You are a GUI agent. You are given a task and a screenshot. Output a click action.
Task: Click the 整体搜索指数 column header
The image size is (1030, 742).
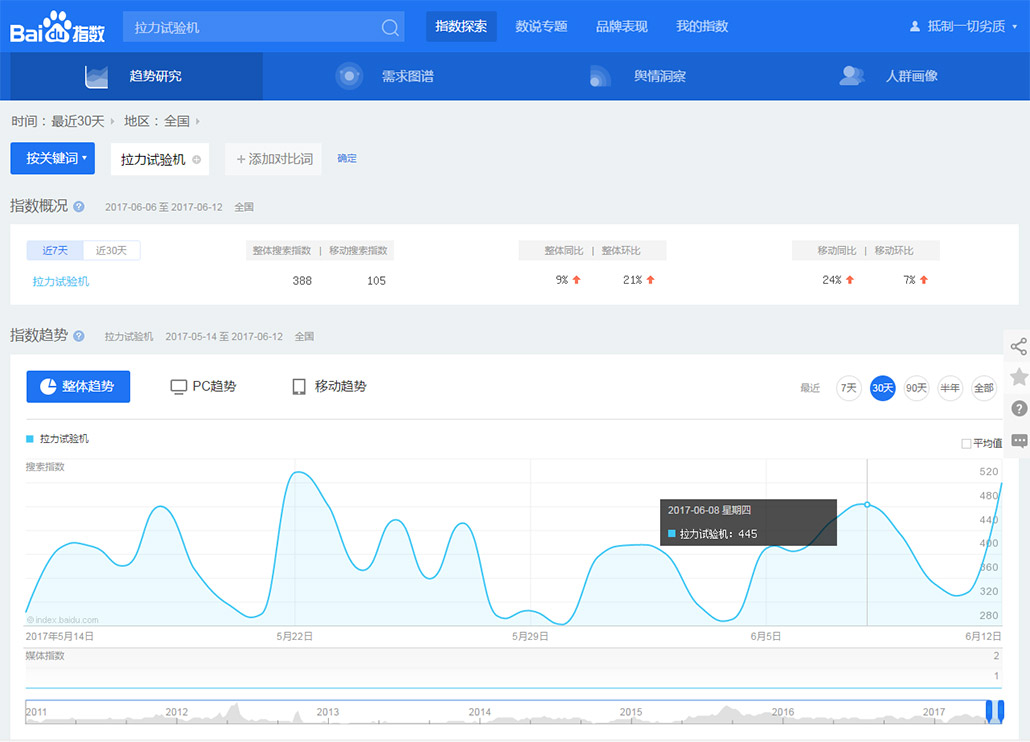(x=282, y=250)
